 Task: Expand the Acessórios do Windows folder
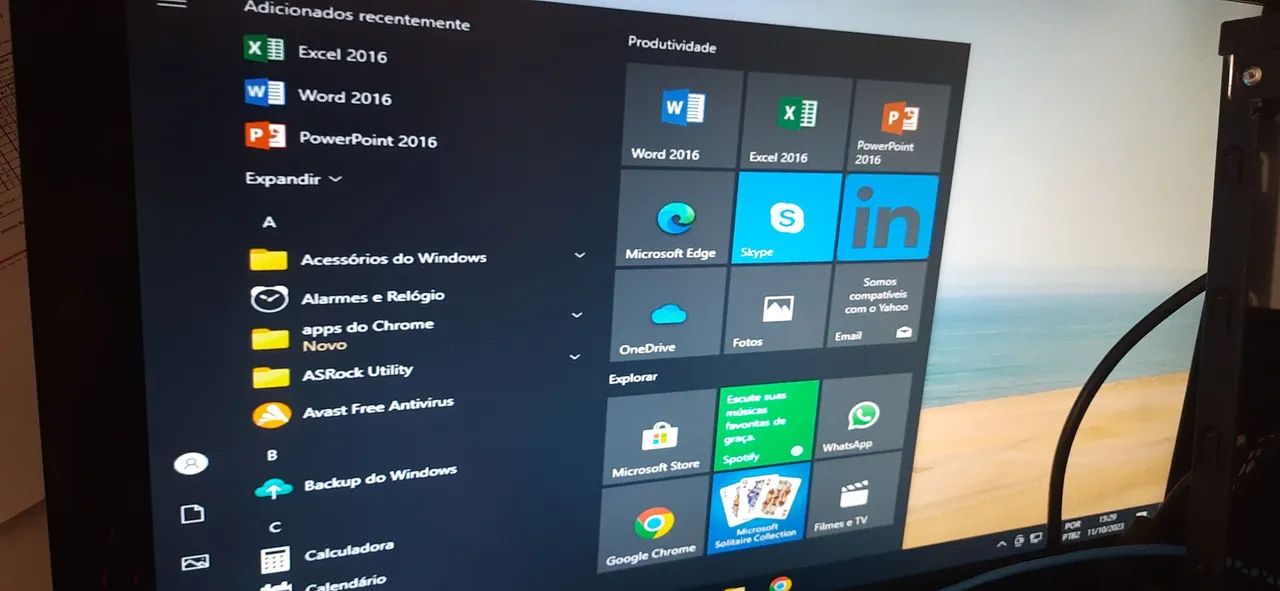(x=579, y=256)
